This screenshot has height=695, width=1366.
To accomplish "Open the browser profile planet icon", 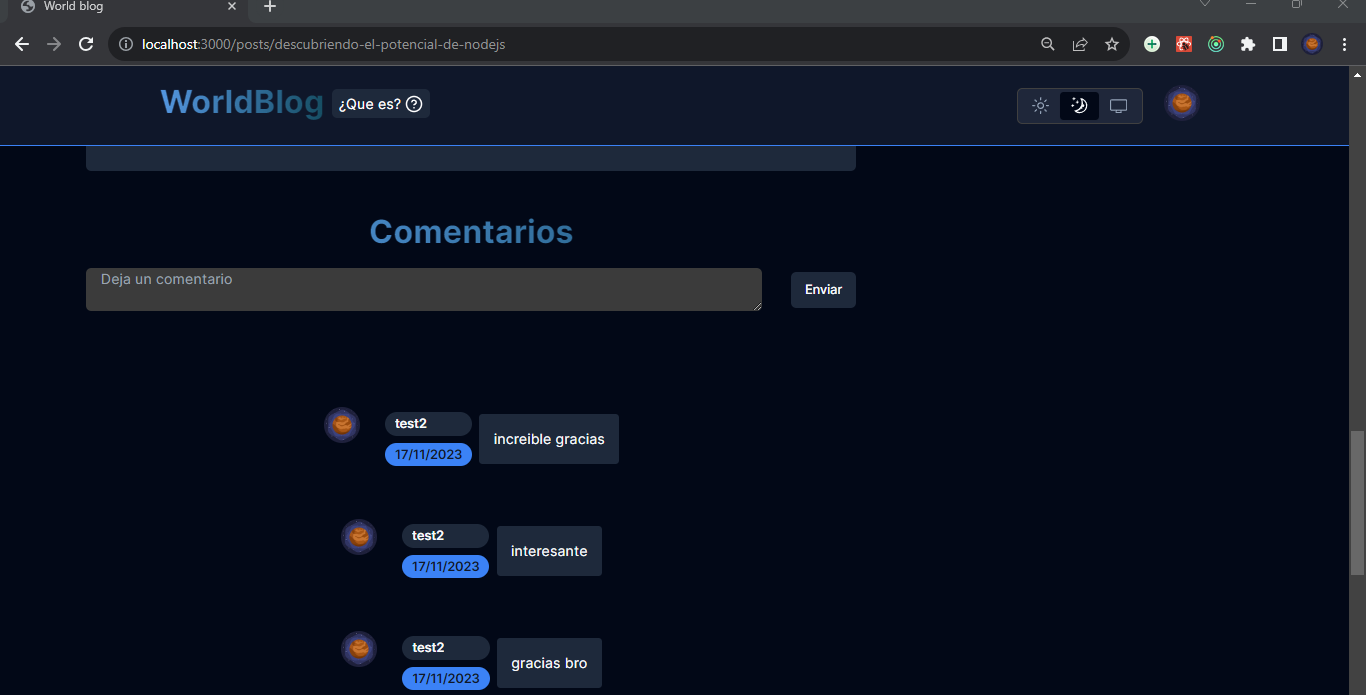I will [1312, 44].
